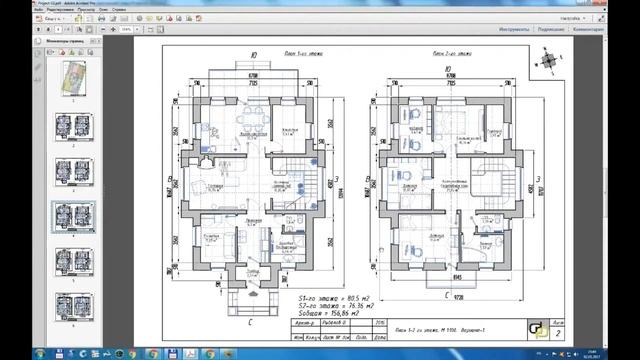Click the third thumbnails panel tool icon
Screen dimensions: 640x360
coord(72,52)
